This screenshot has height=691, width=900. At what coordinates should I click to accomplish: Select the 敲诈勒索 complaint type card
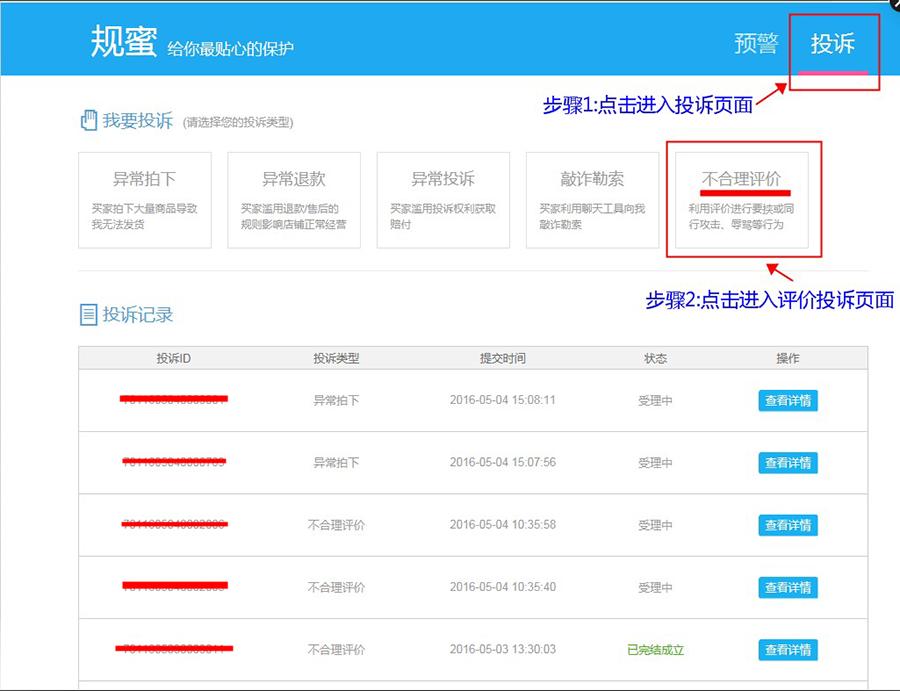tap(592, 199)
